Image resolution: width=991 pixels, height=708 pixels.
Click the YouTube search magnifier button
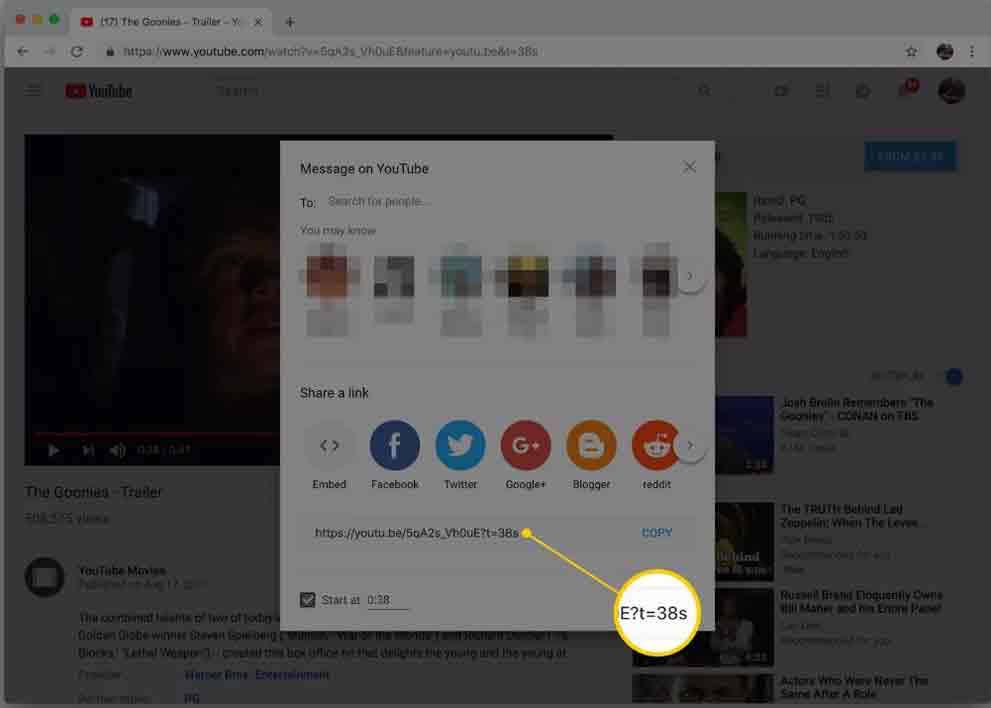coord(703,91)
